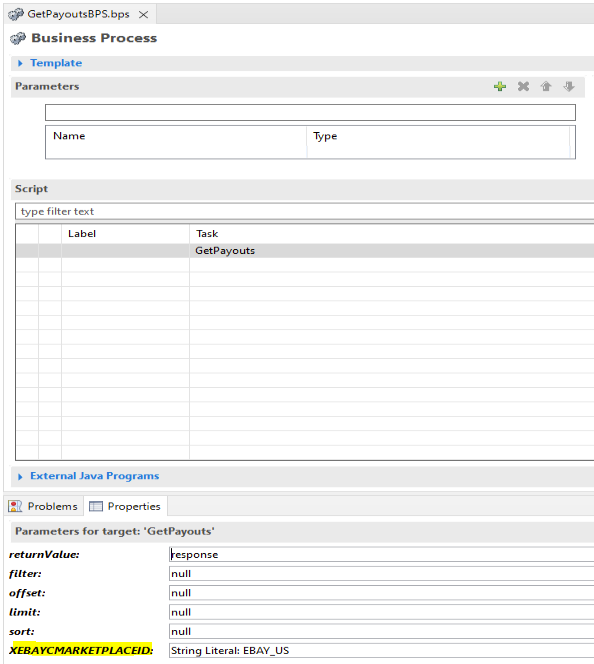Click the Business Process gear icon
594x664 pixels.
[18, 39]
